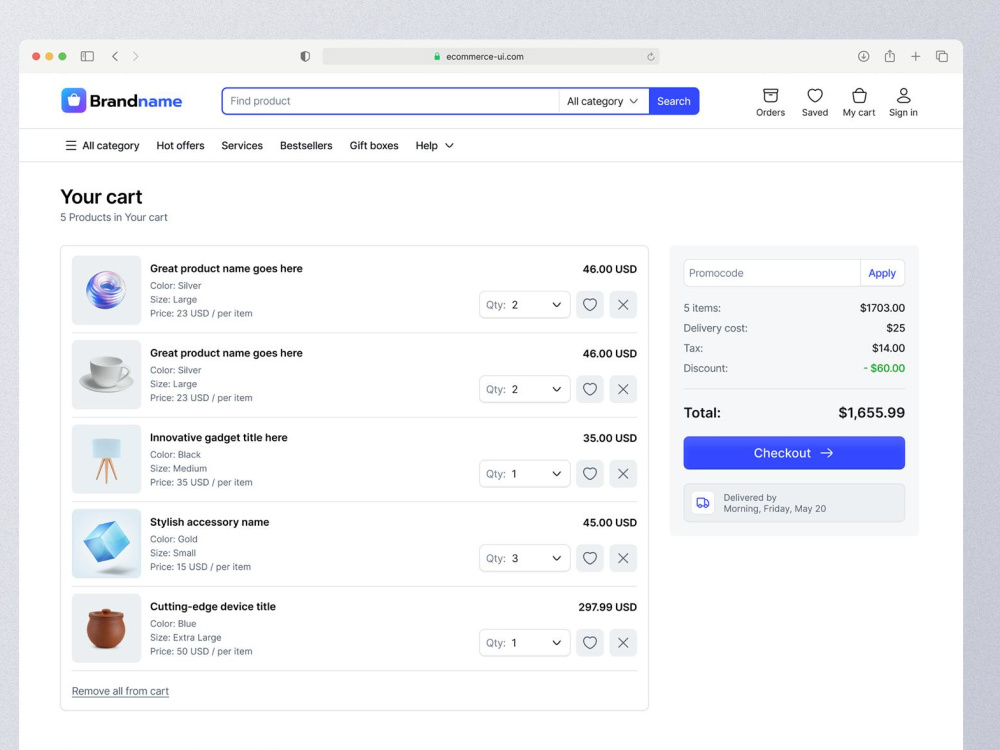The image size is (1000, 750).
Task: Open the All category dropdown in search bar
Action: point(603,101)
